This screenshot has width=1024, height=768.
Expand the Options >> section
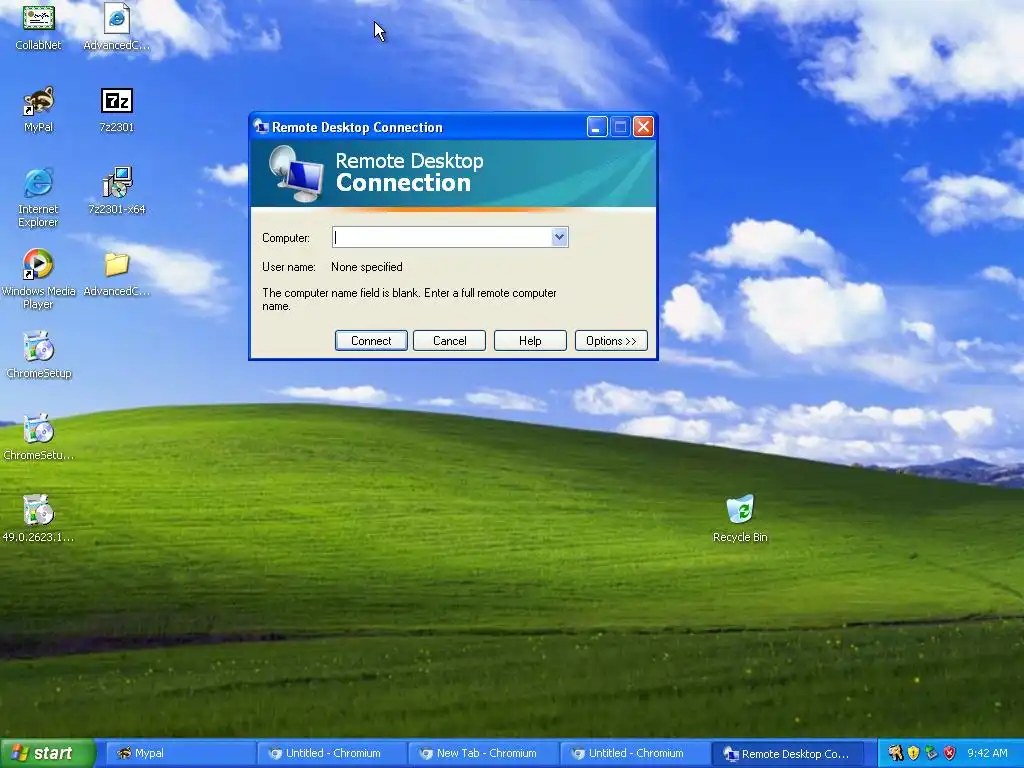tap(611, 341)
